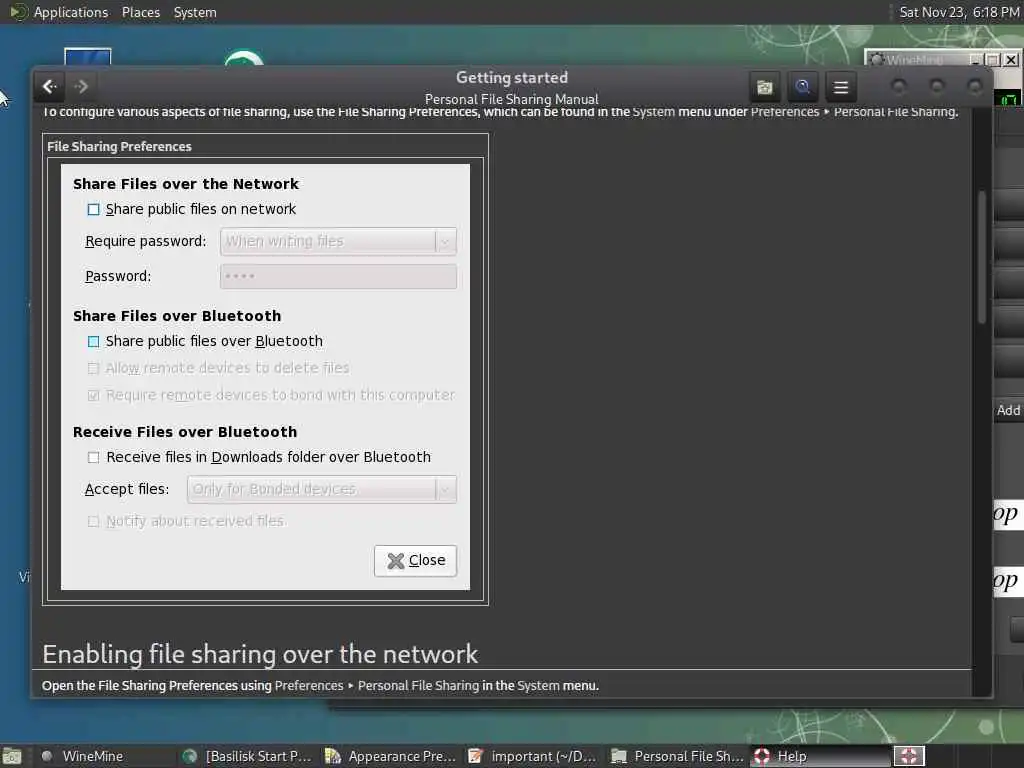
Task: Open the hamburger menu in Help viewer
Action: coord(841,87)
